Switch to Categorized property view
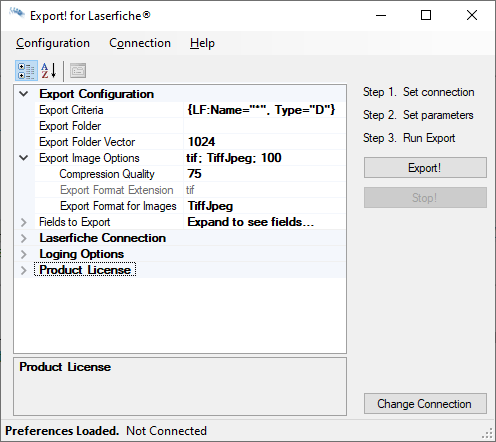Viewport: 496px width, 442px height. coord(26,71)
